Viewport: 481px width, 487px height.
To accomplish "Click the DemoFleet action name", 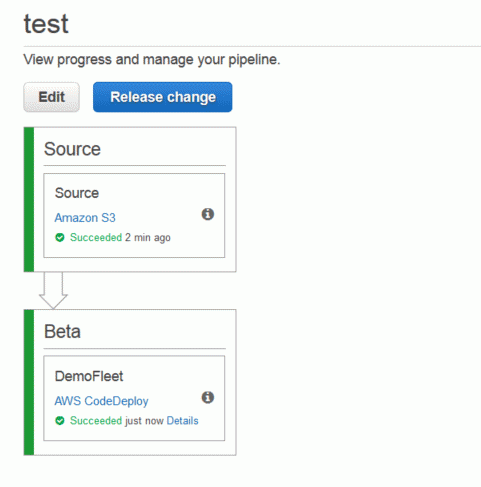I will tap(89, 376).
